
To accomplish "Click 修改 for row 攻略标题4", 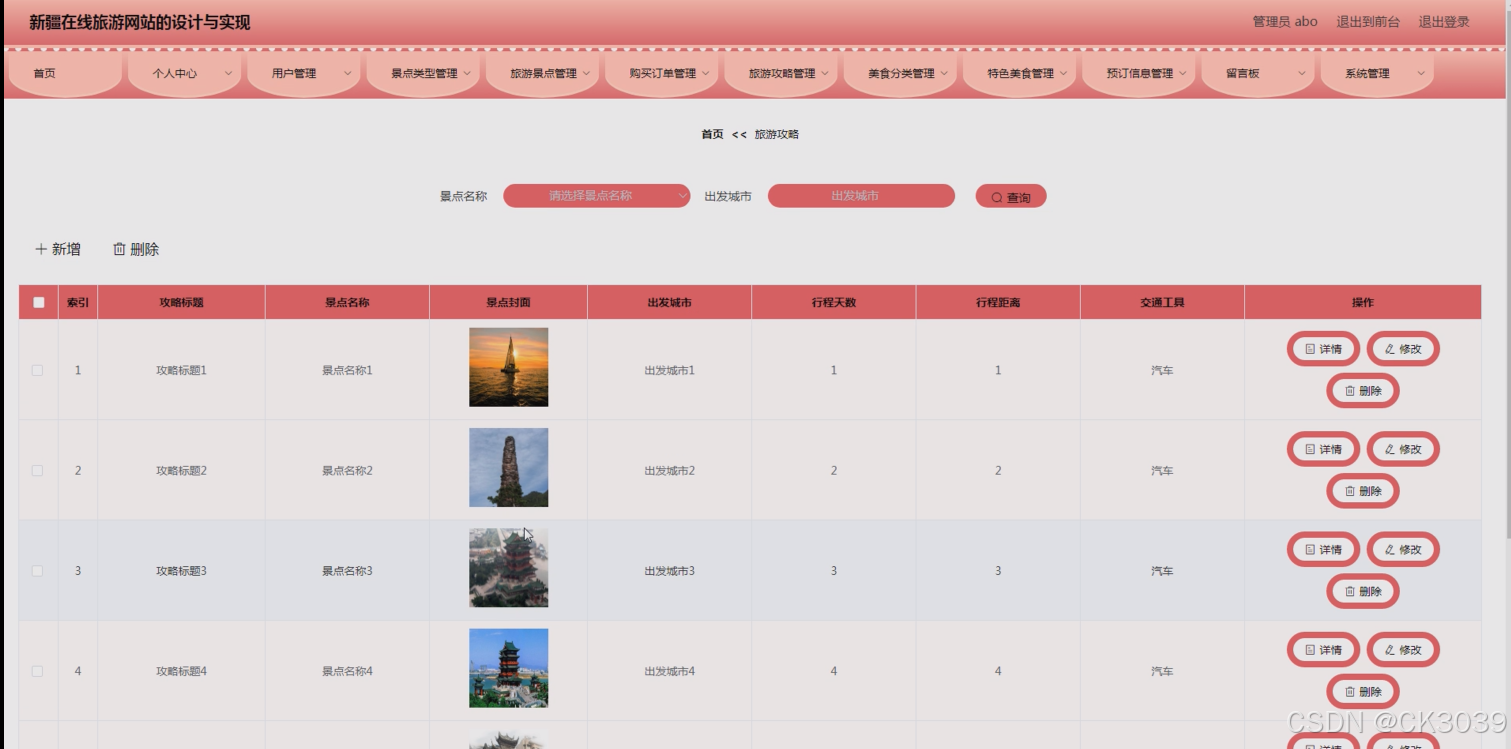I will coord(1403,649).
